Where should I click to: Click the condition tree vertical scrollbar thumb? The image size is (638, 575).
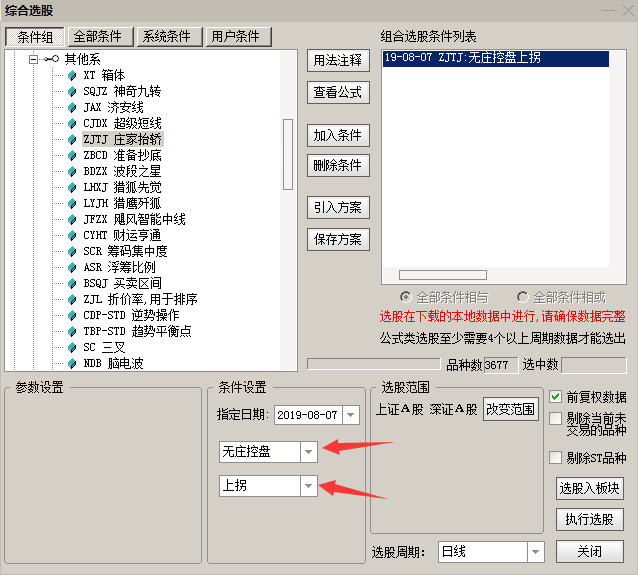[x=288, y=154]
